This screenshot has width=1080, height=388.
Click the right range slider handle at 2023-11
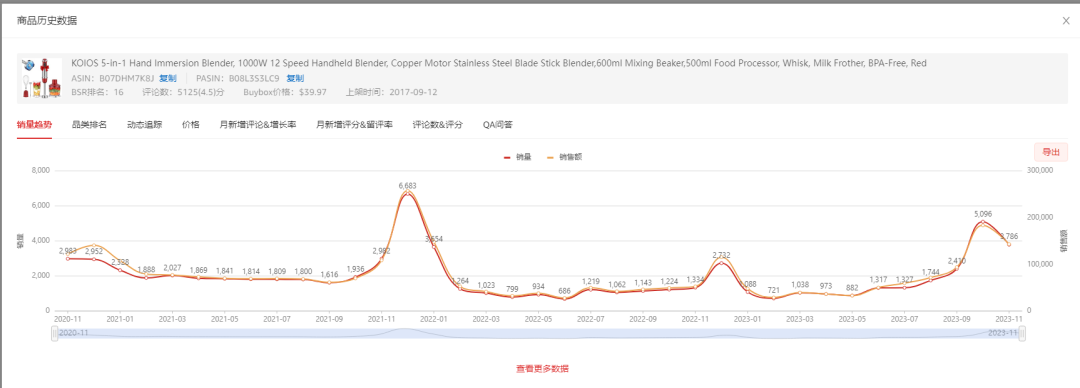pyautogui.click(x=1023, y=334)
